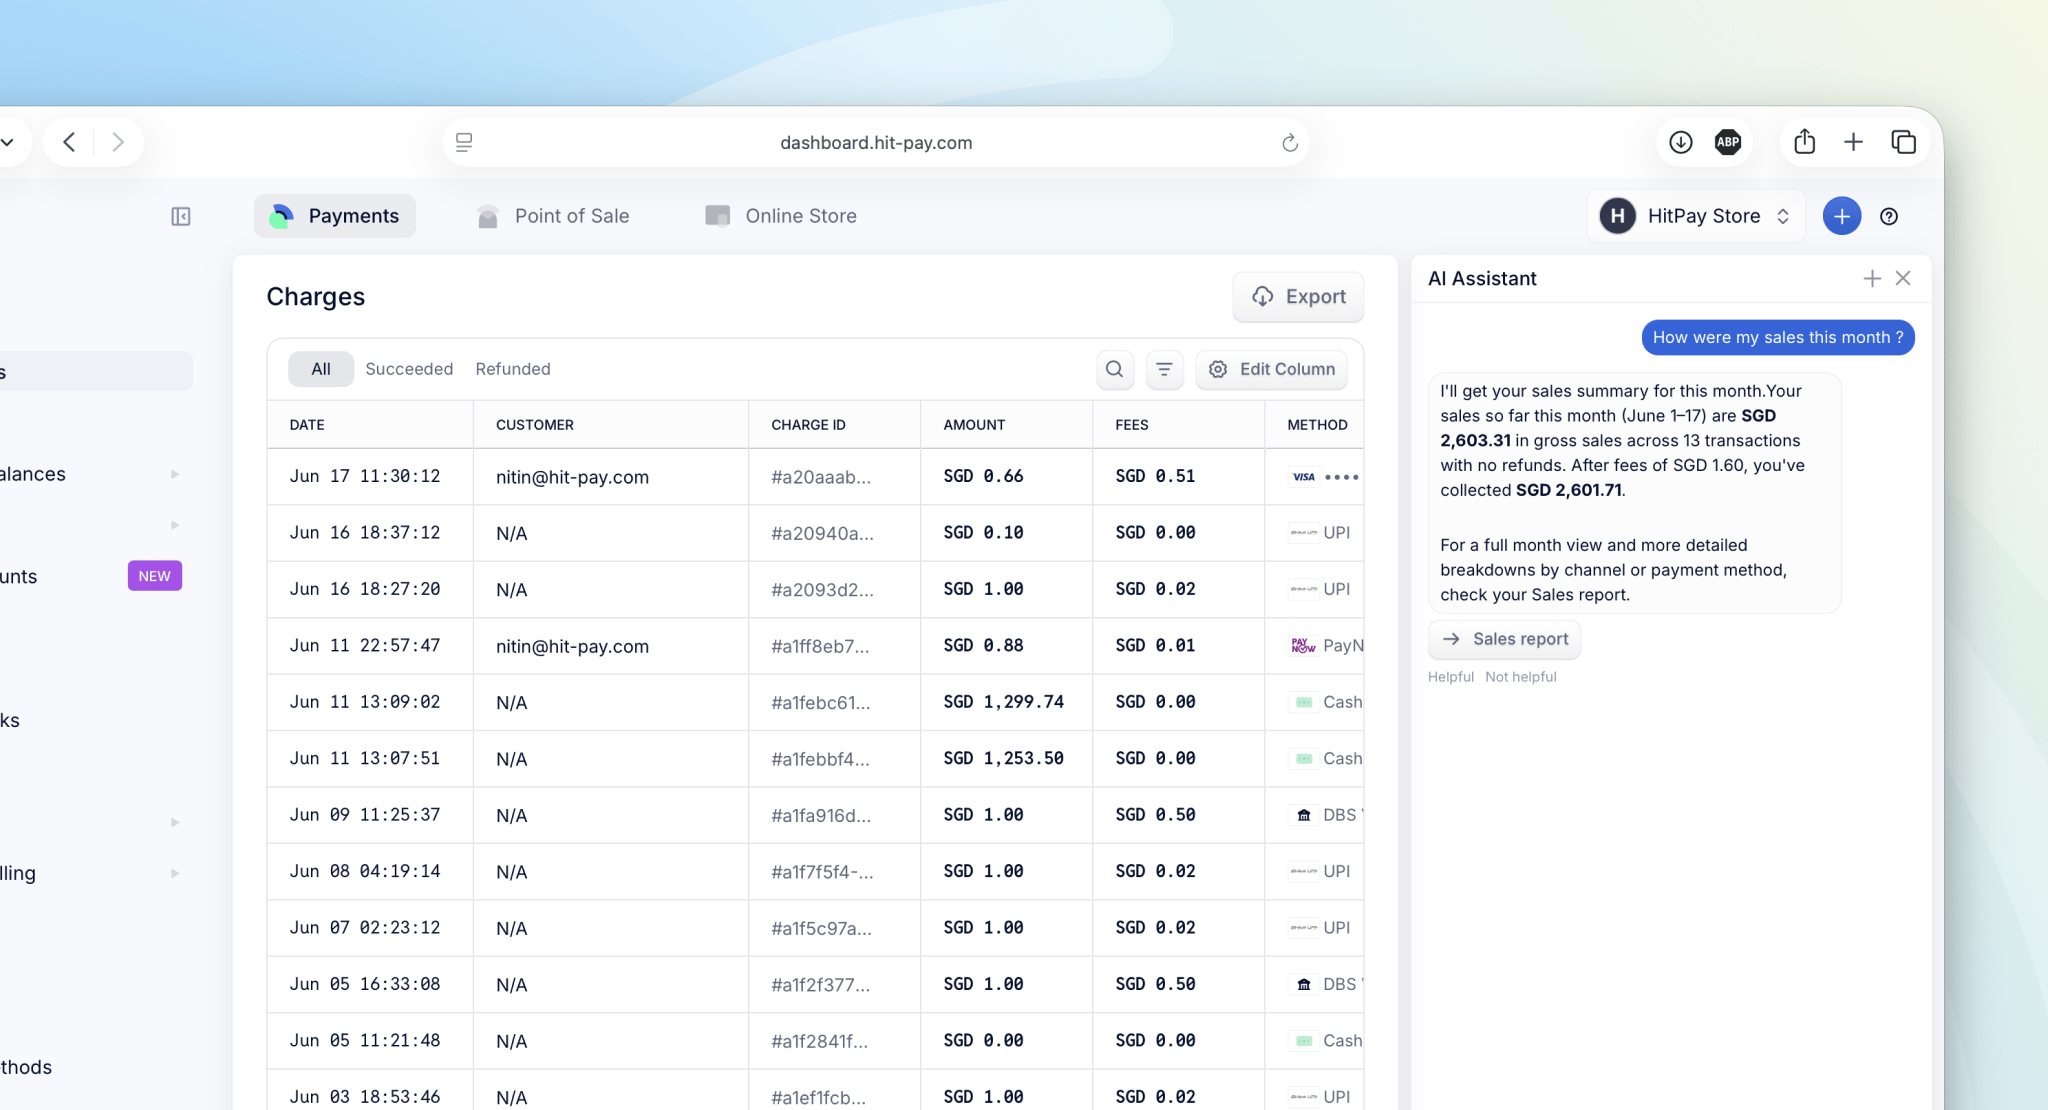Screen dimensions: 2048x1110
Task: Click the NEW badge in sidebar
Action: [155, 576]
